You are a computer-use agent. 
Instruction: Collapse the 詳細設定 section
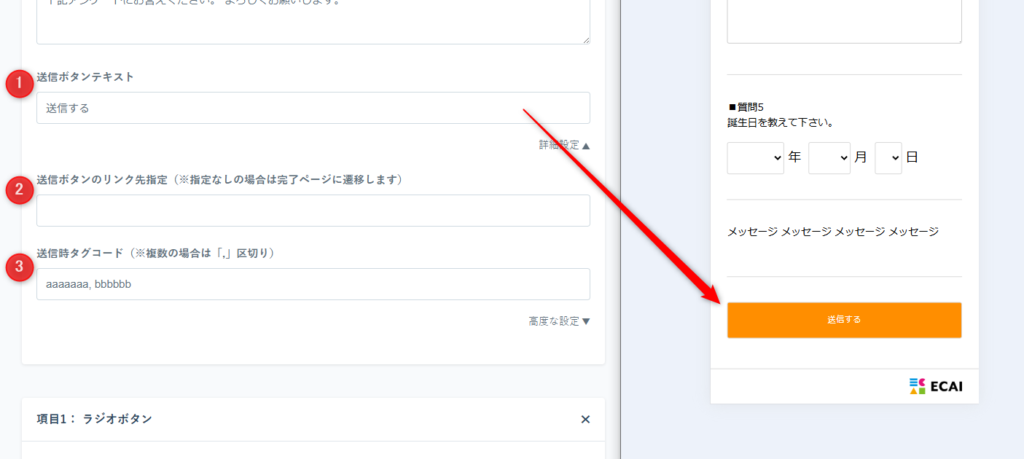pos(564,146)
